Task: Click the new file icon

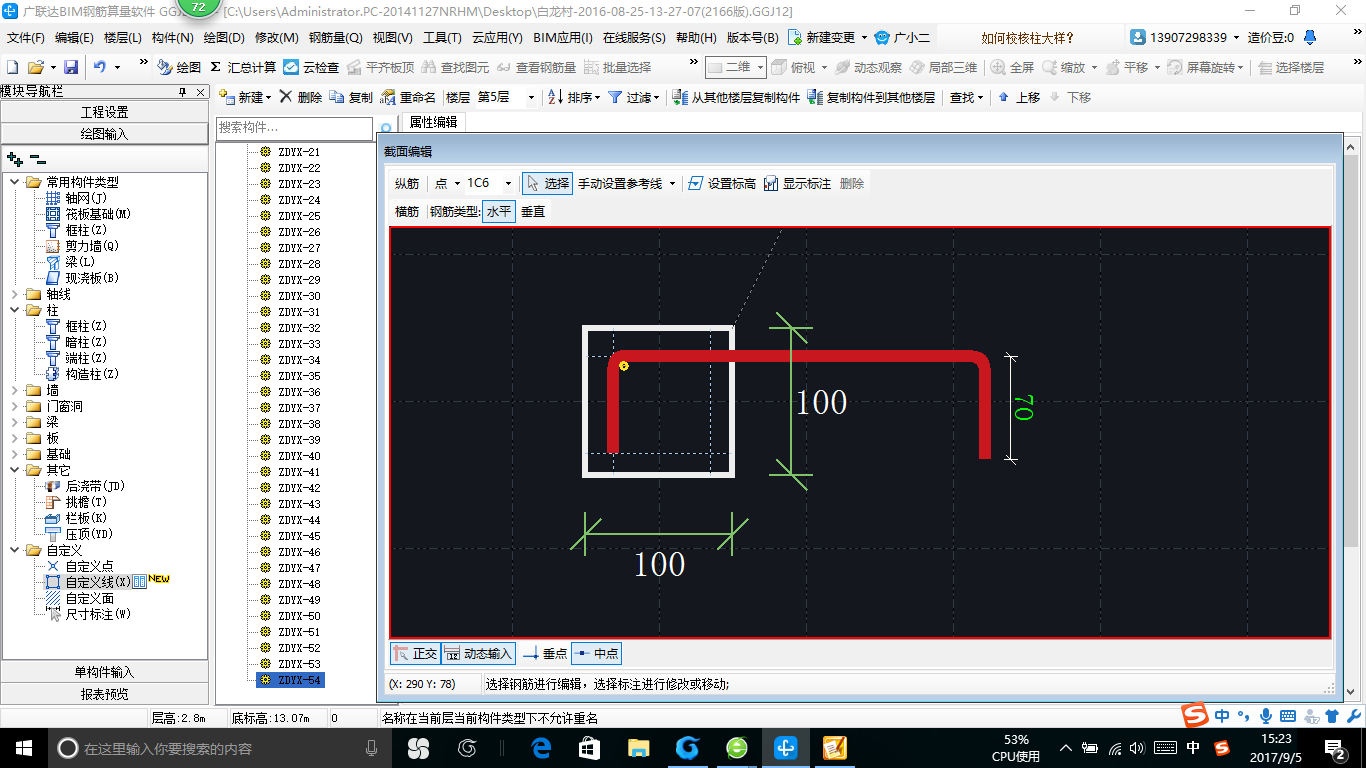Action: pos(13,67)
